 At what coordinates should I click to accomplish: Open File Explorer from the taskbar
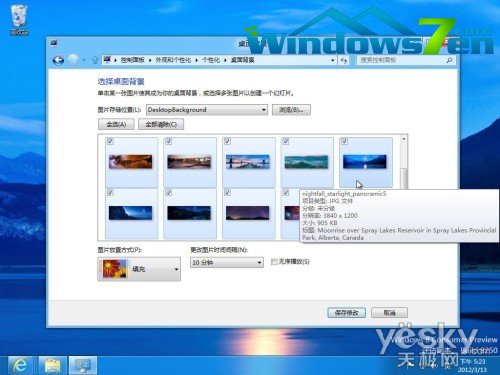pos(51,365)
